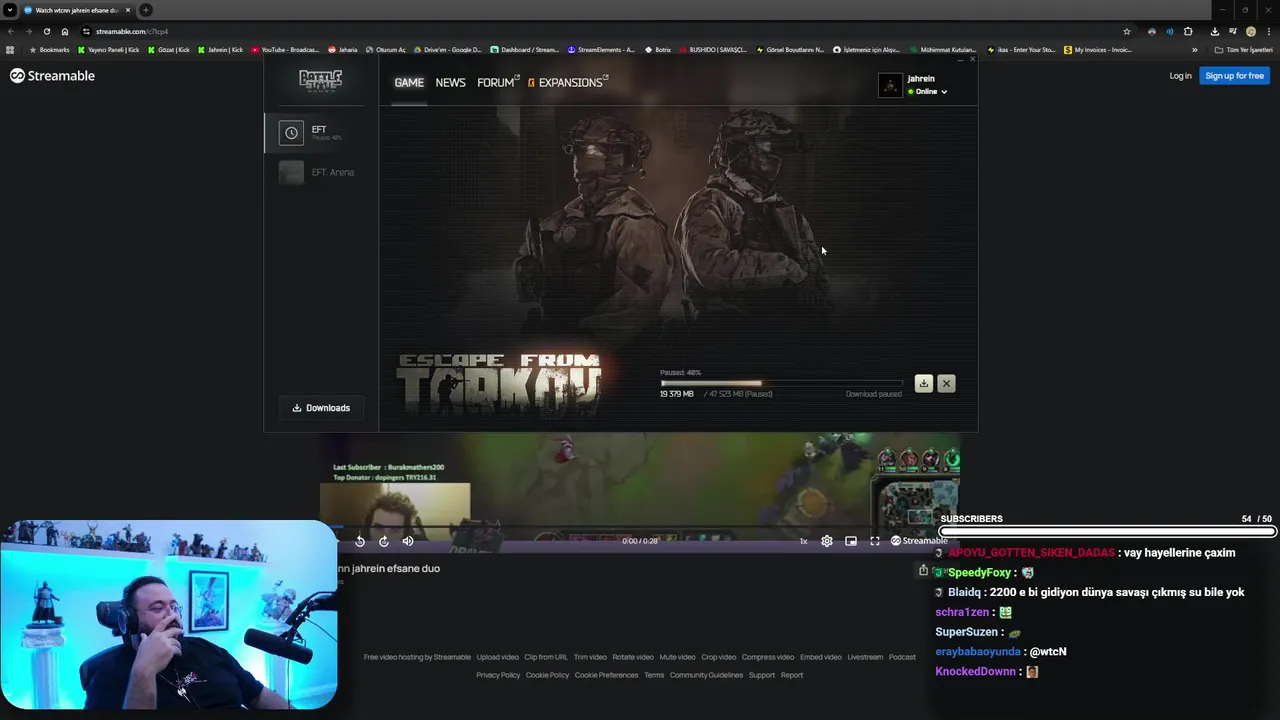Click the Clip from URL link
The width and height of the screenshot is (1280, 720).
pyautogui.click(x=546, y=657)
